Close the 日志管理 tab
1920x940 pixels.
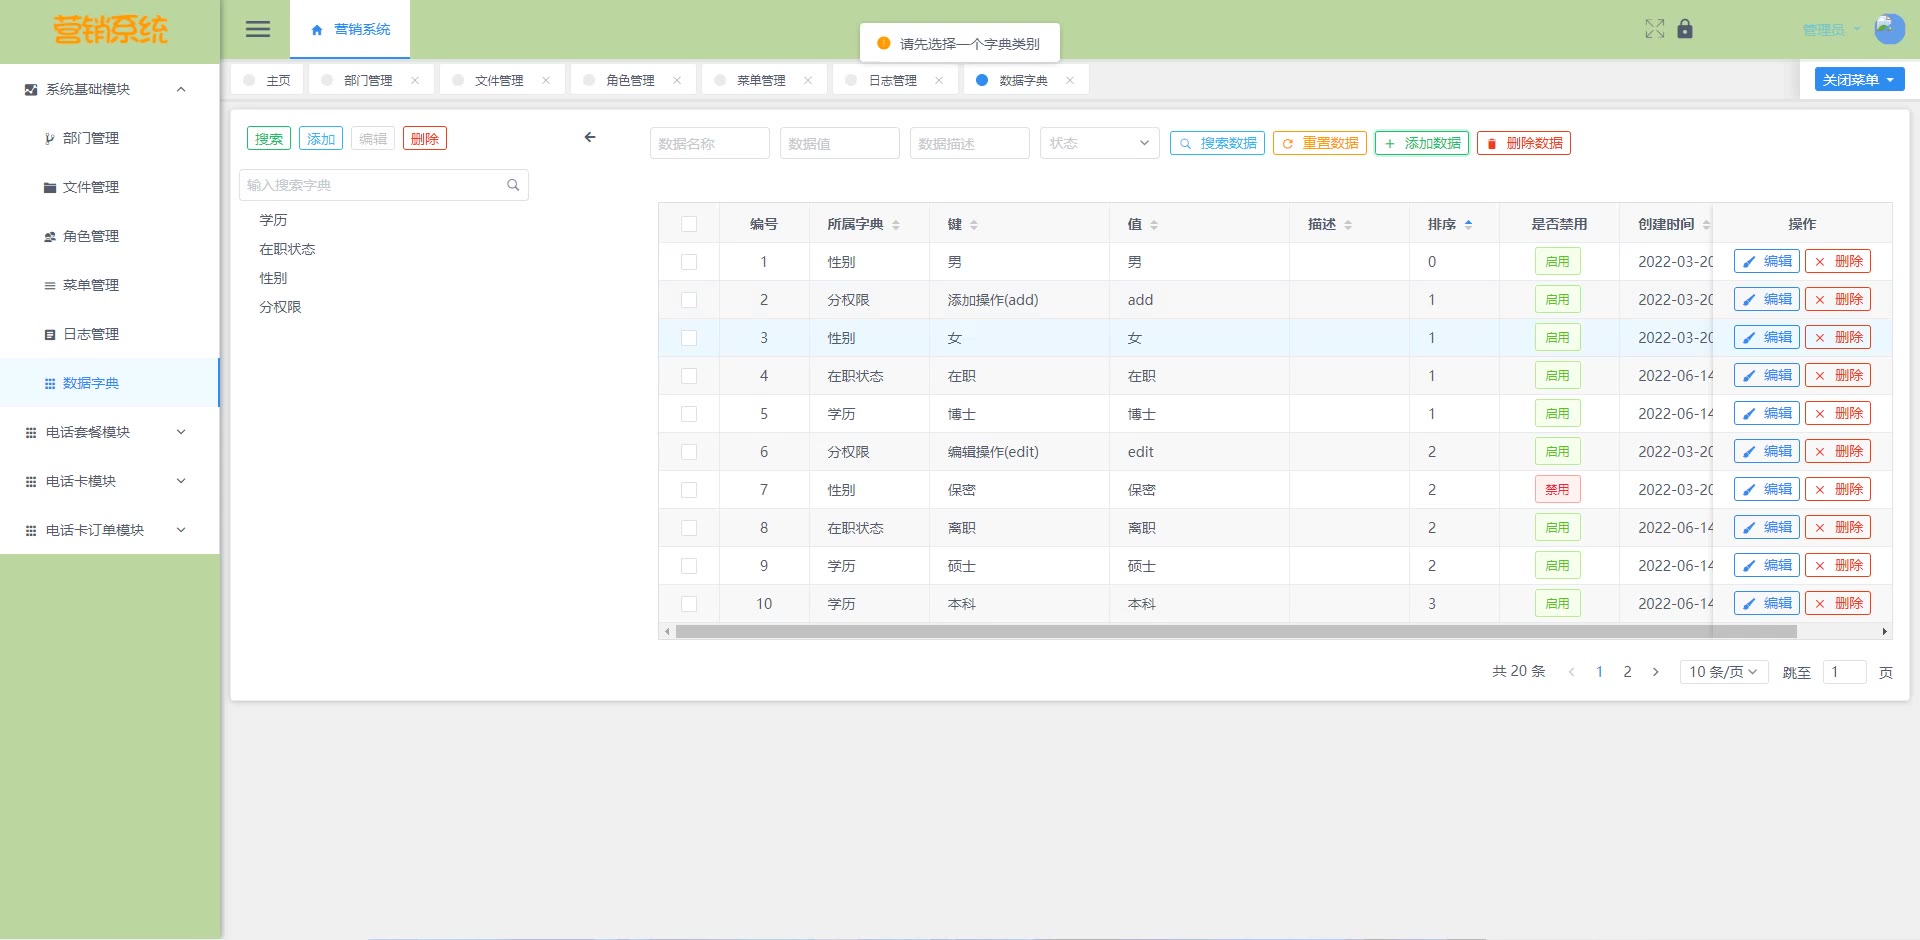point(939,80)
